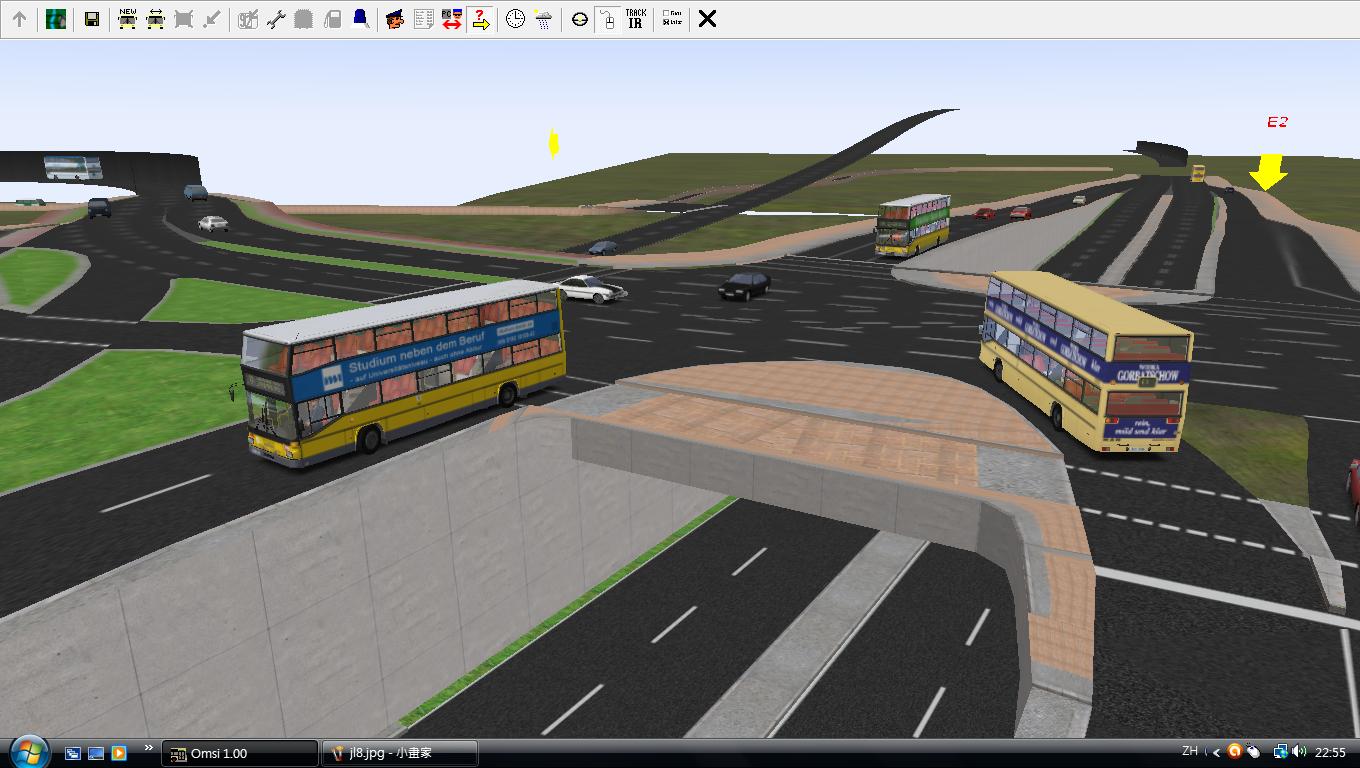Create a new bus with NEW icon
Viewport: 1360px width, 768px height.
(x=127, y=19)
